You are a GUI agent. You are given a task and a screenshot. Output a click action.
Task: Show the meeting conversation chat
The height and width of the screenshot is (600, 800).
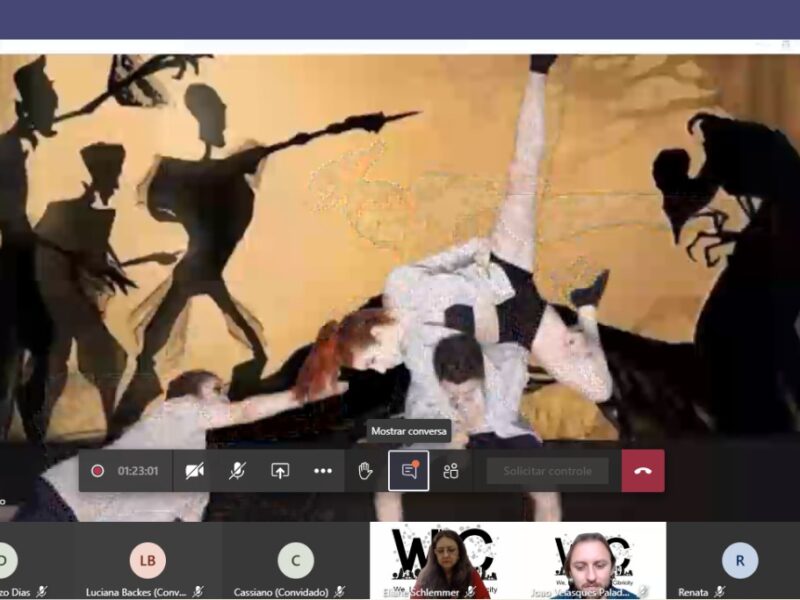coord(409,471)
